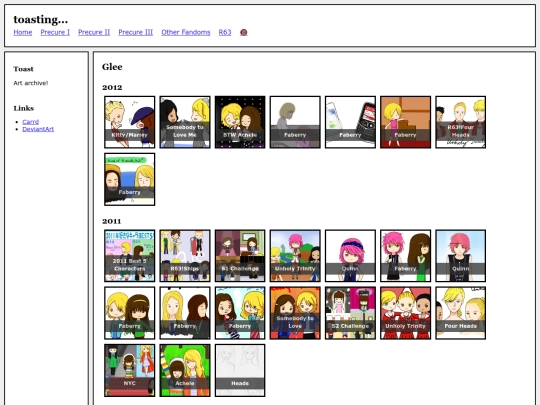540x405 pixels.
Task: Click the red prohibited emoji icon link
Action: pos(243,32)
